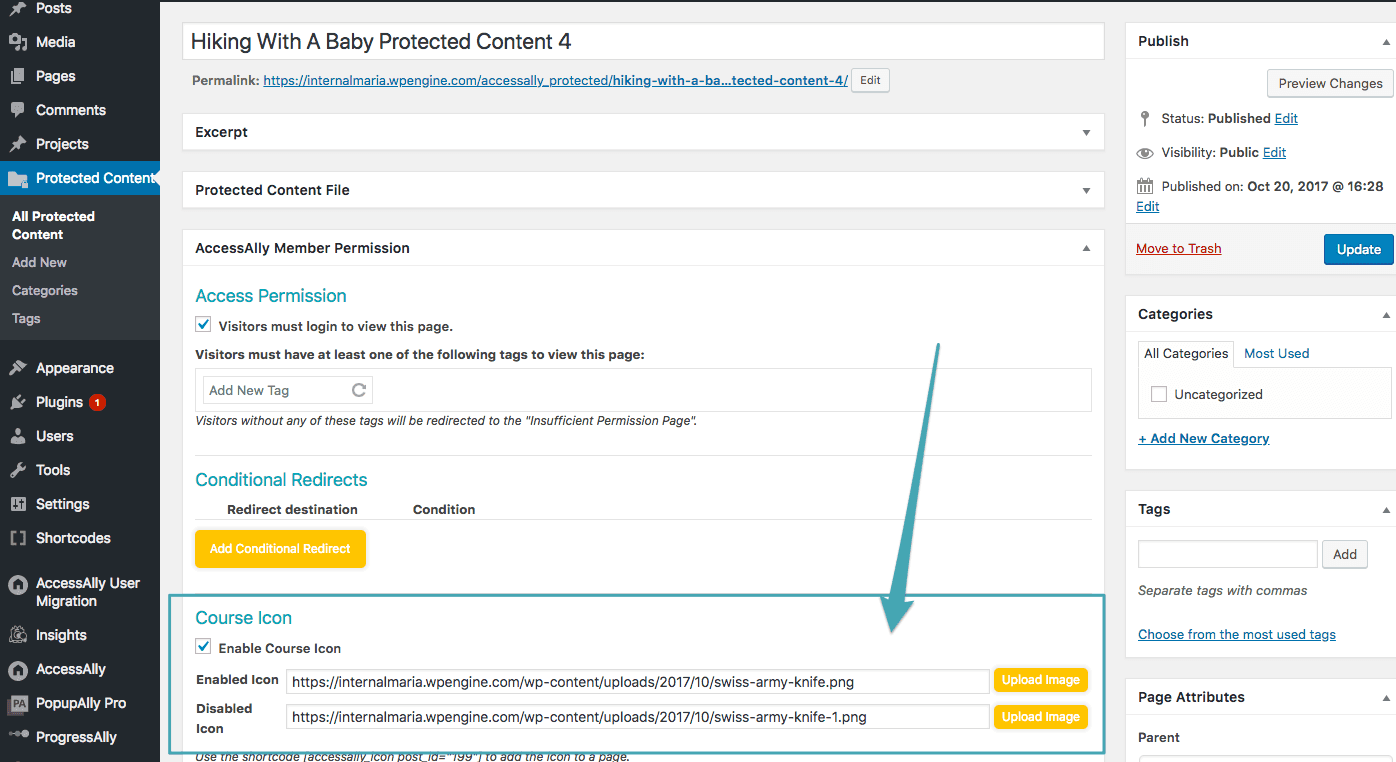Click the Move to Trash link
This screenshot has width=1396, height=762.
point(1178,248)
